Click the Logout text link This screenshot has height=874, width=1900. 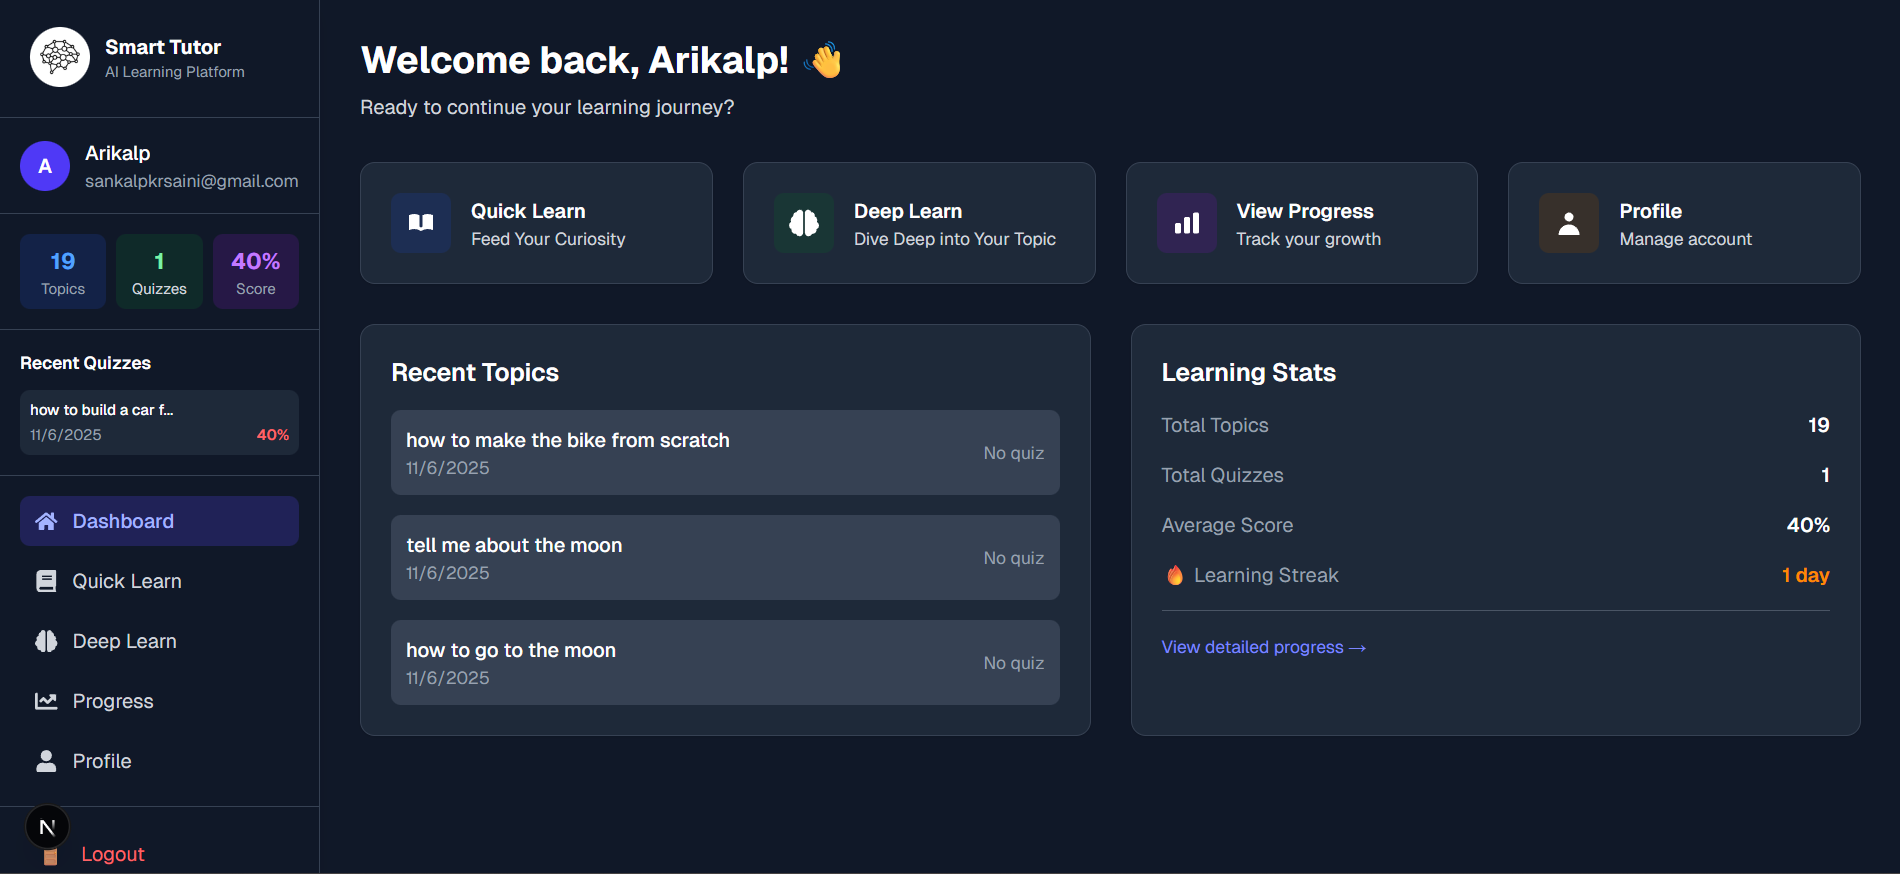(112, 854)
